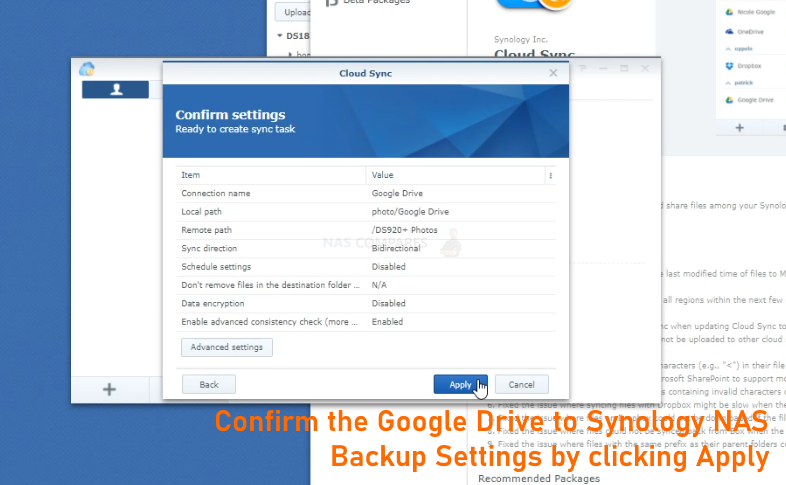The height and width of the screenshot is (485, 786).
Task: Select Dropbox connection in right panel
Action: coord(743,66)
